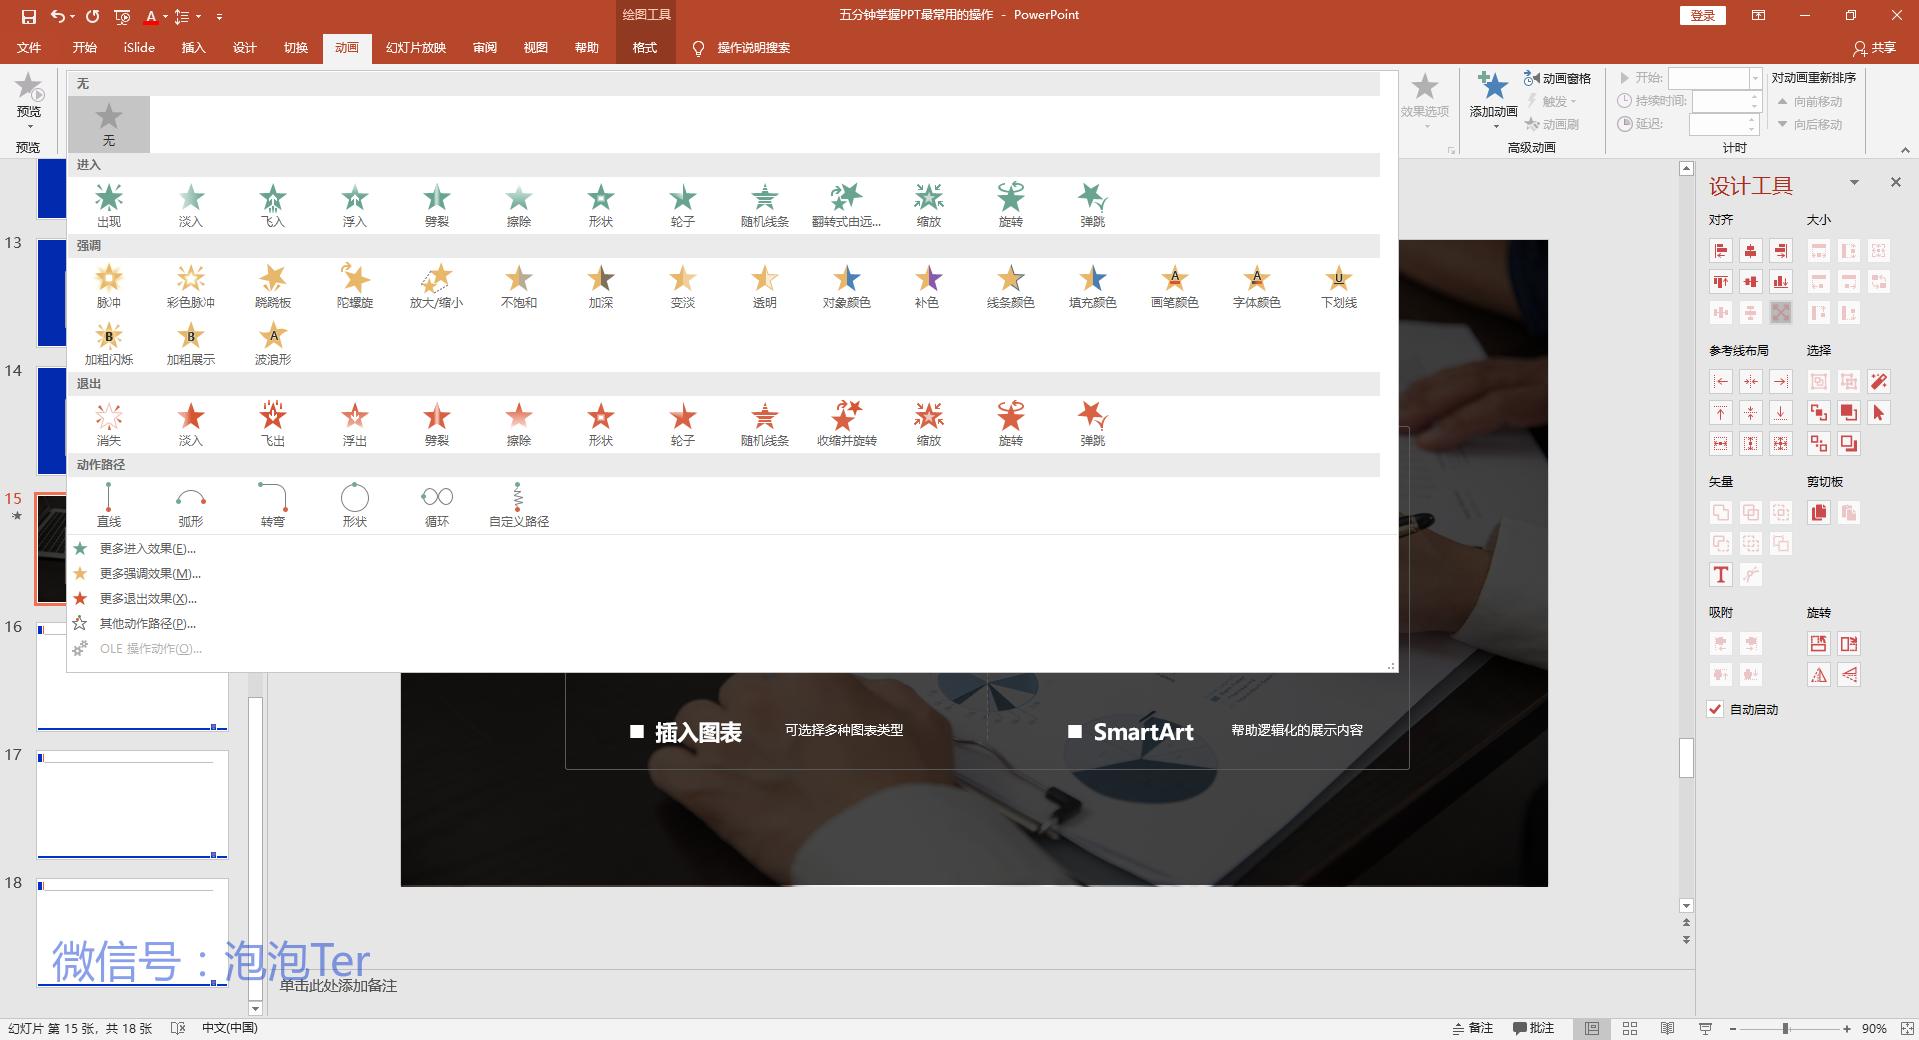Click the text tool icon in 矢量 section
Screen dimensions: 1919x1040
[x=1720, y=574]
